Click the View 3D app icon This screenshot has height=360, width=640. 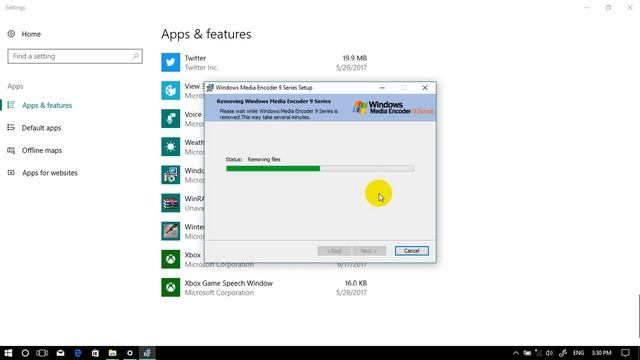[x=171, y=91]
